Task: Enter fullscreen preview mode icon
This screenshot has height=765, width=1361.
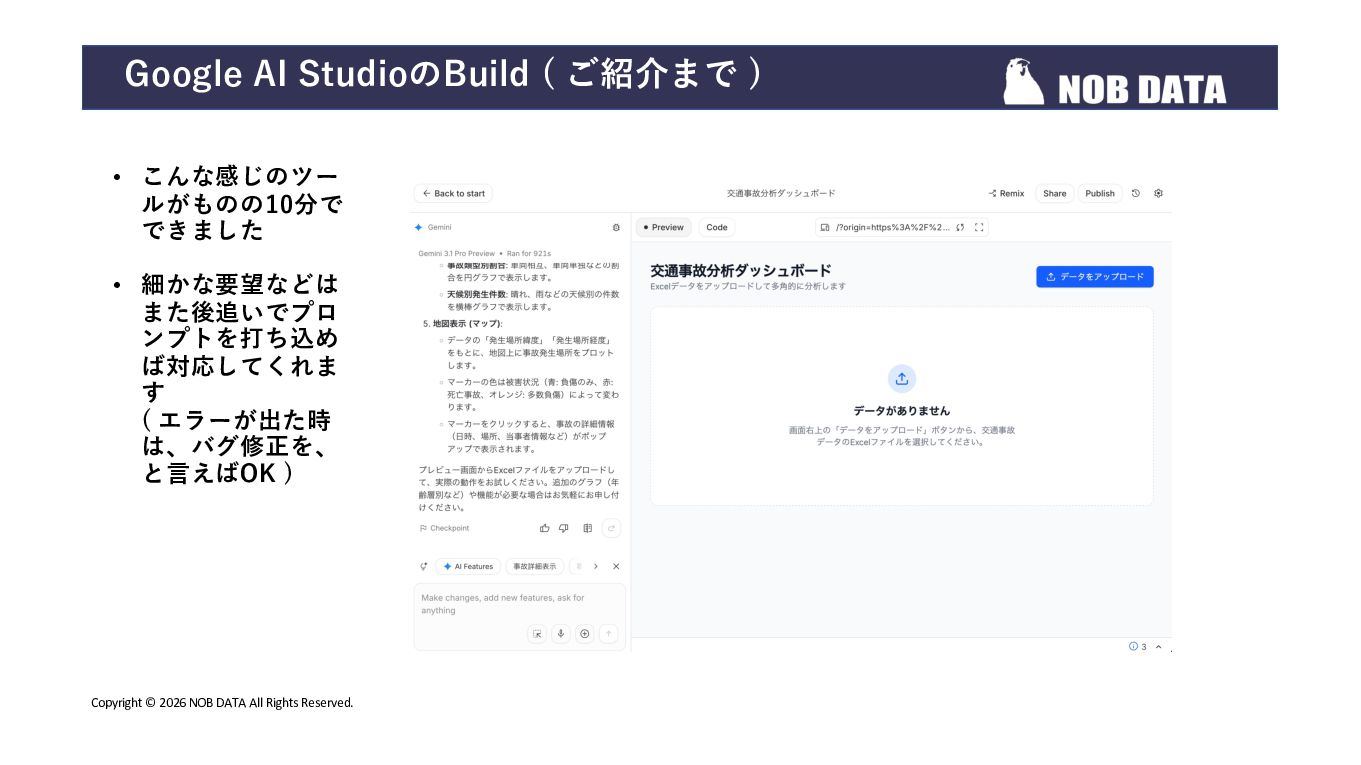Action: [x=979, y=227]
